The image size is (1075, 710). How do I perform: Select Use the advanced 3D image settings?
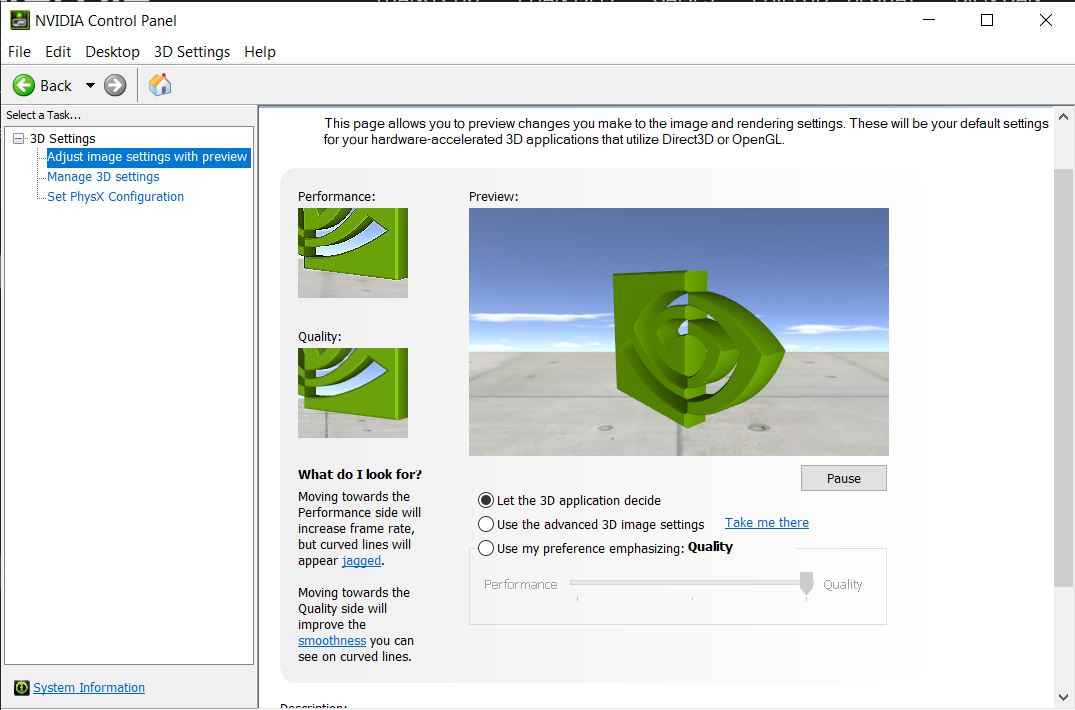tap(486, 524)
